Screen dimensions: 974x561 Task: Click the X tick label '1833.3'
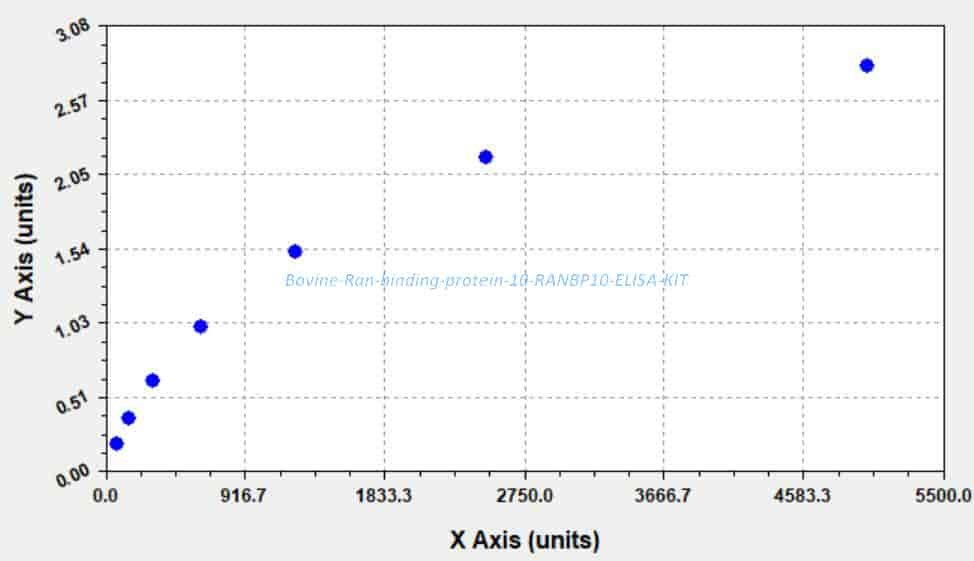coord(383,496)
